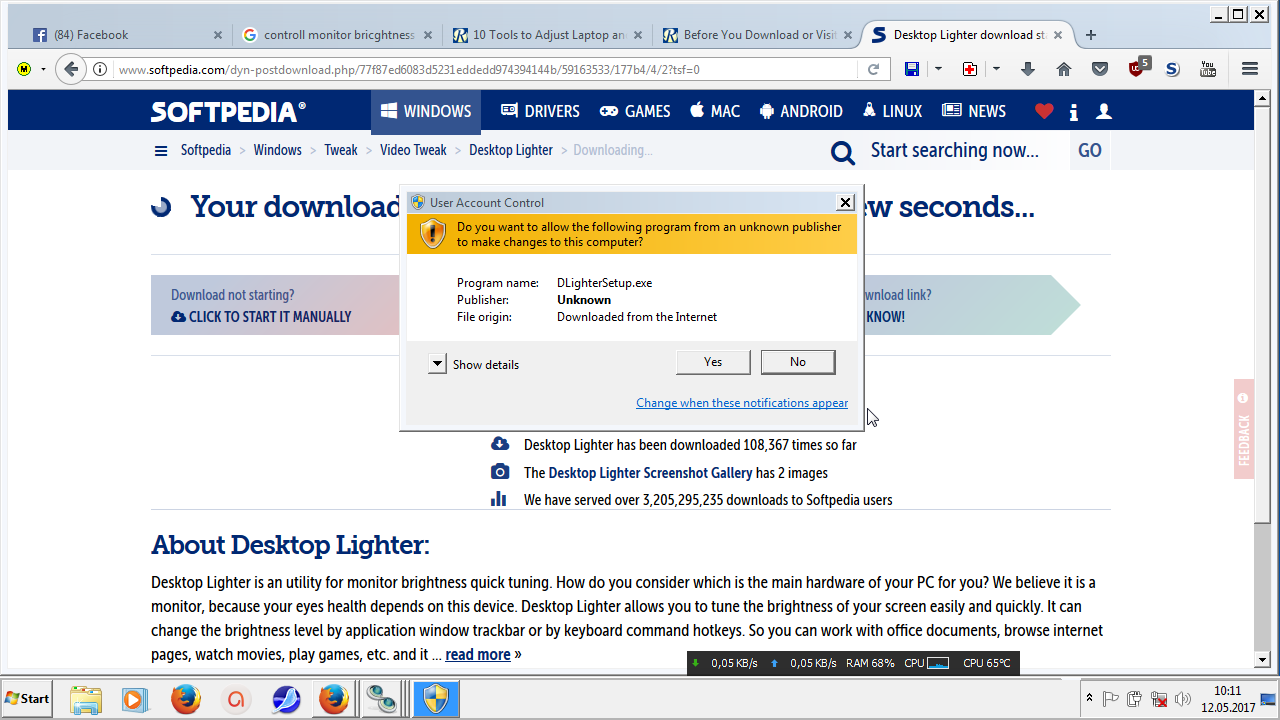This screenshot has width=1280, height=720.
Task: Click the Pocket toolbar icon
Action: coord(1100,69)
